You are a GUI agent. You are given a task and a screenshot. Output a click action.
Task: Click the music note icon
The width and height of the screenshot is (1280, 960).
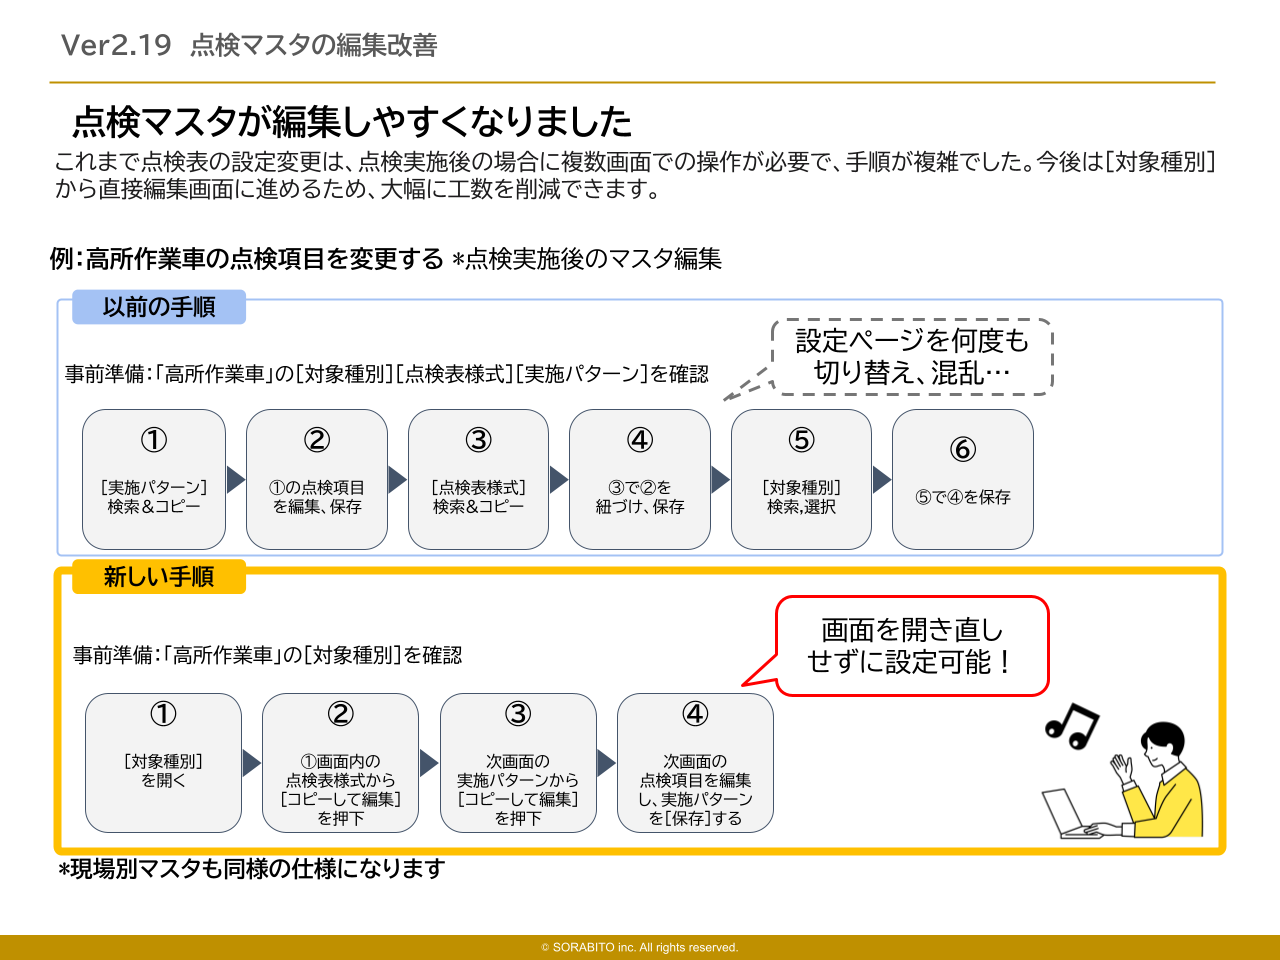[1071, 725]
